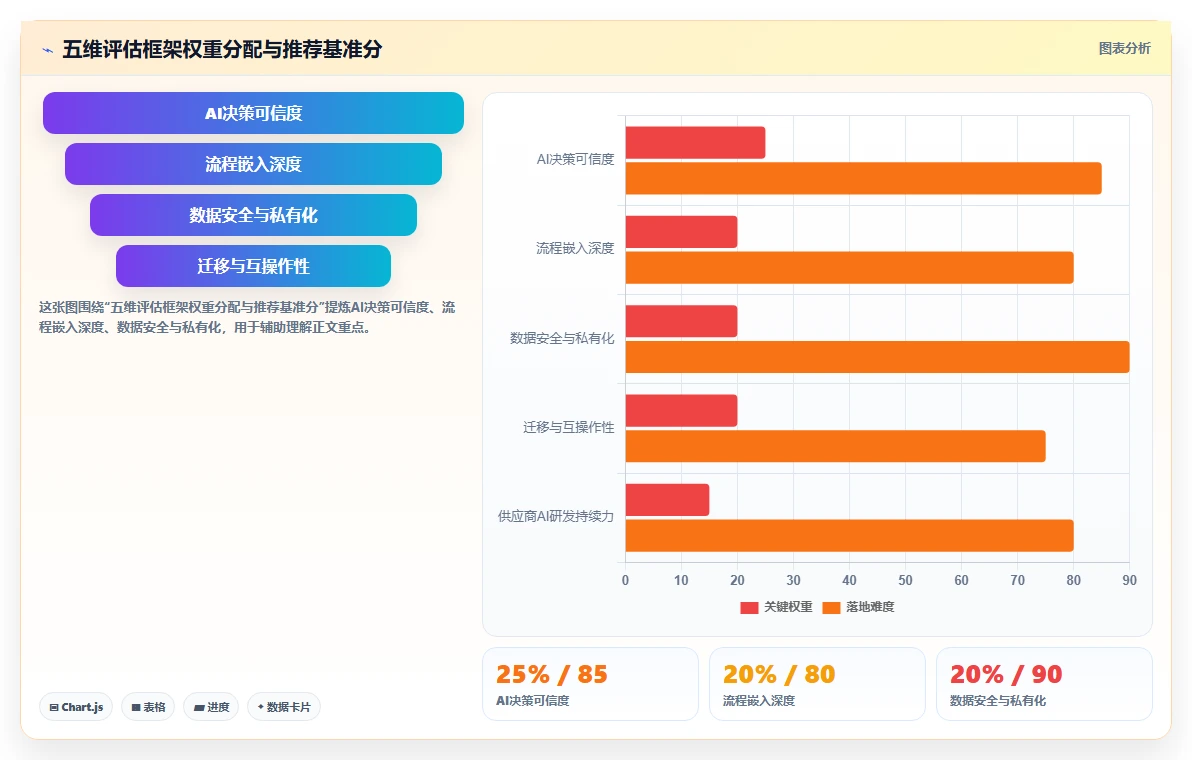
Task: Click the red bar for 数据安全与私有化
Action: coord(681,321)
